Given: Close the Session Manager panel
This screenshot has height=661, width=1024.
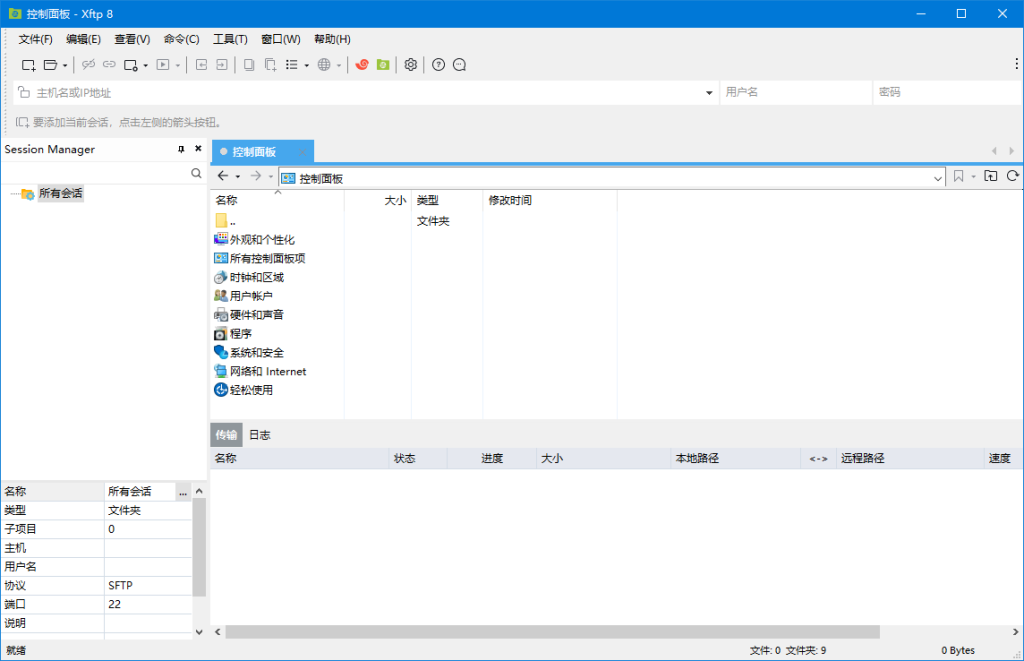Looking at the screenshot, I should click(198, 149).
